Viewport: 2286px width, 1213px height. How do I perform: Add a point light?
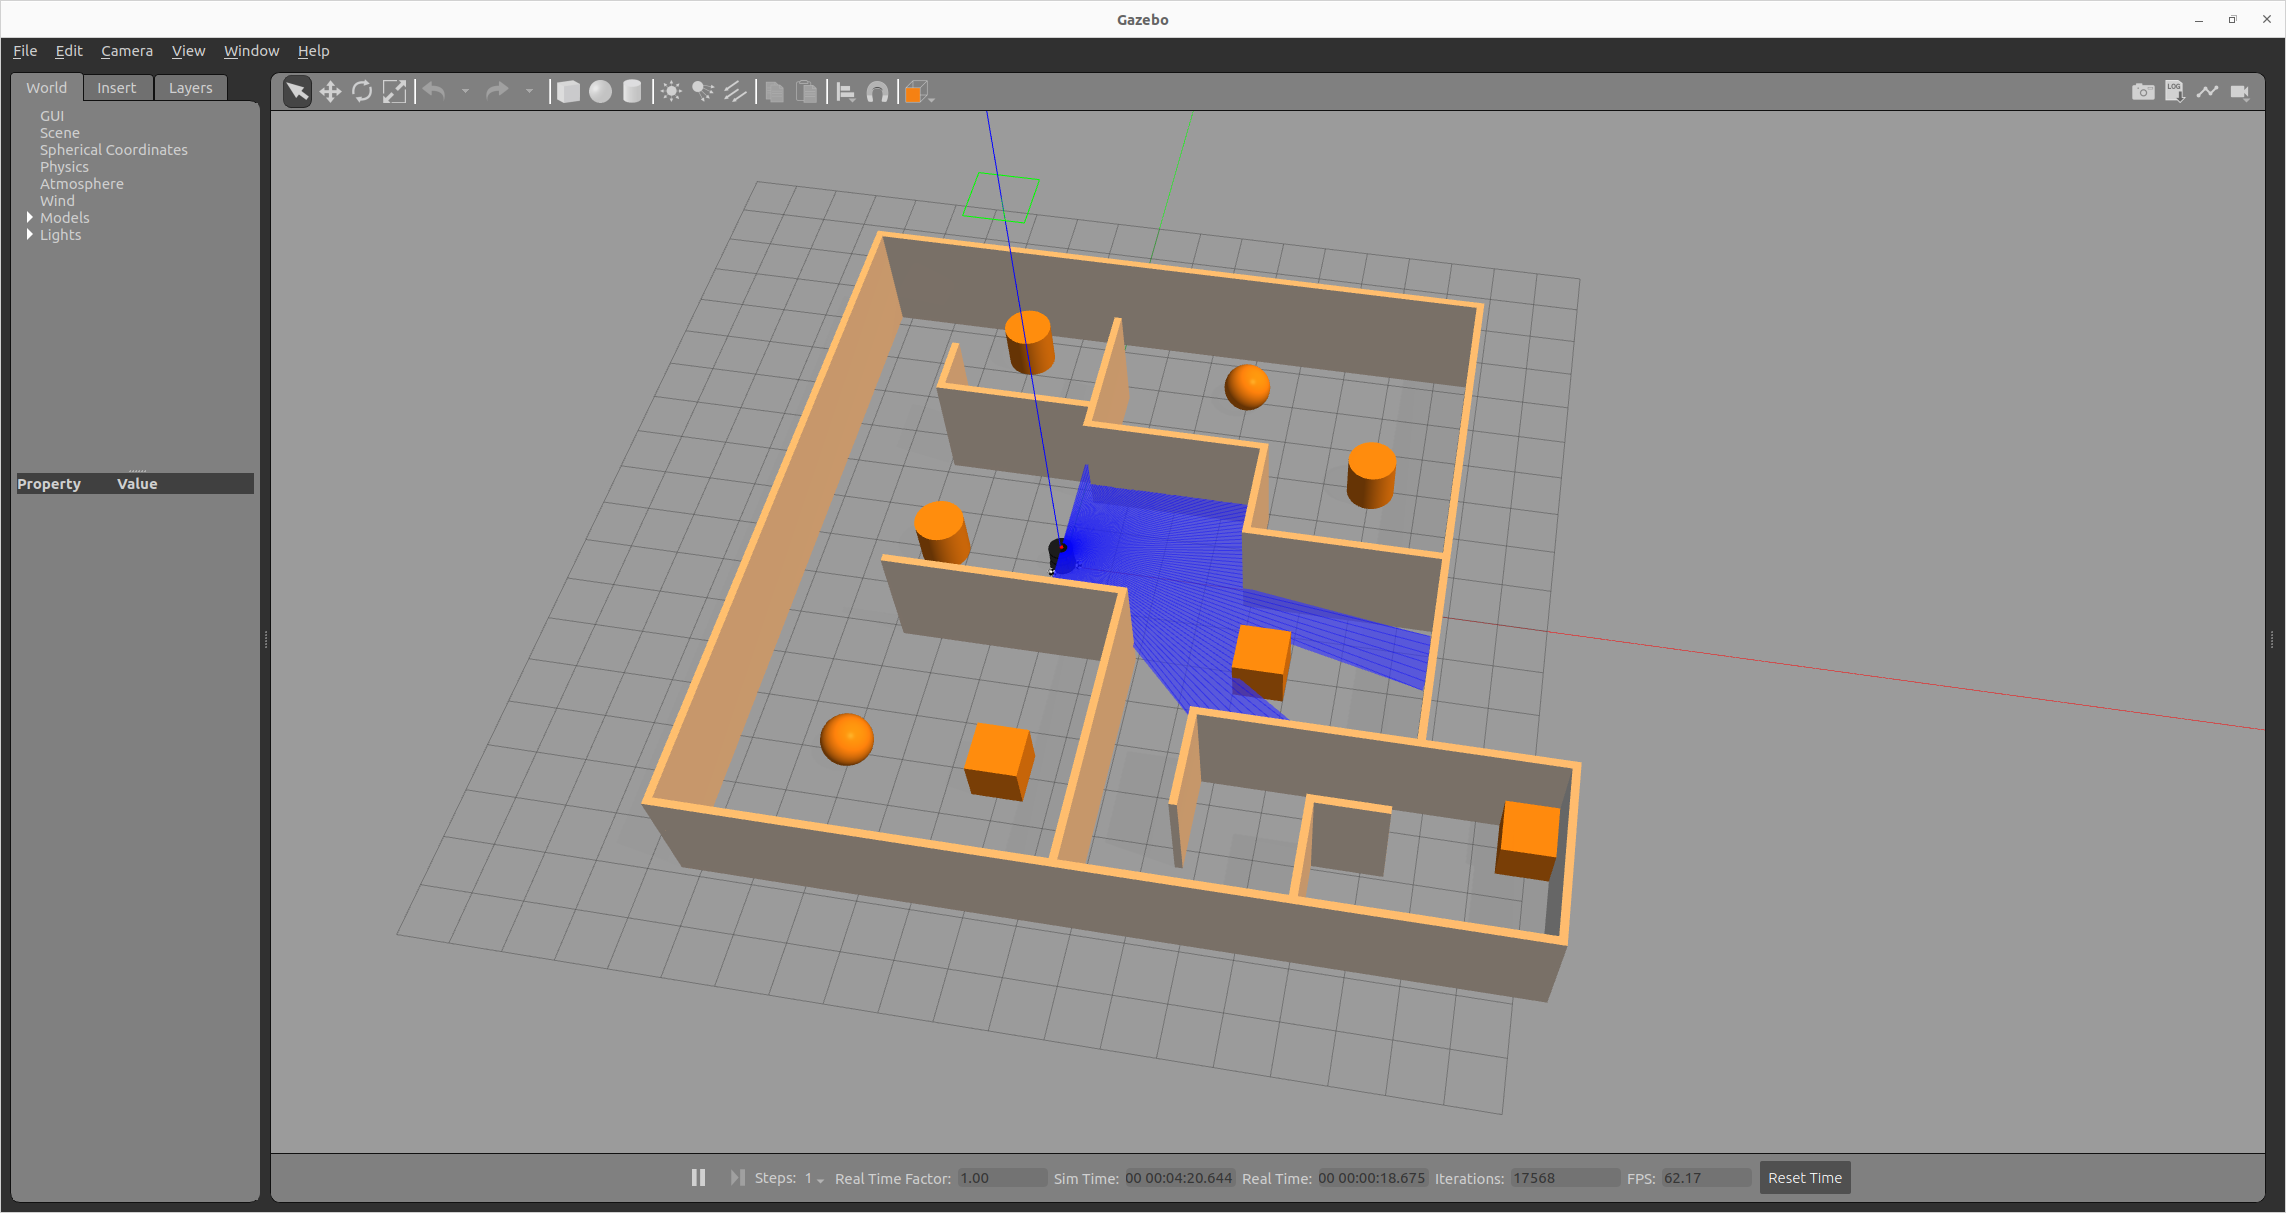(672, 92)
